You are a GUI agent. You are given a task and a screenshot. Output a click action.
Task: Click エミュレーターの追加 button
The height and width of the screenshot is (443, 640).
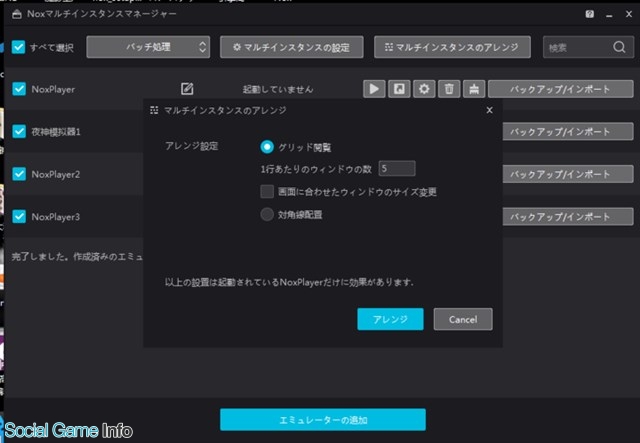pos(323,419)
